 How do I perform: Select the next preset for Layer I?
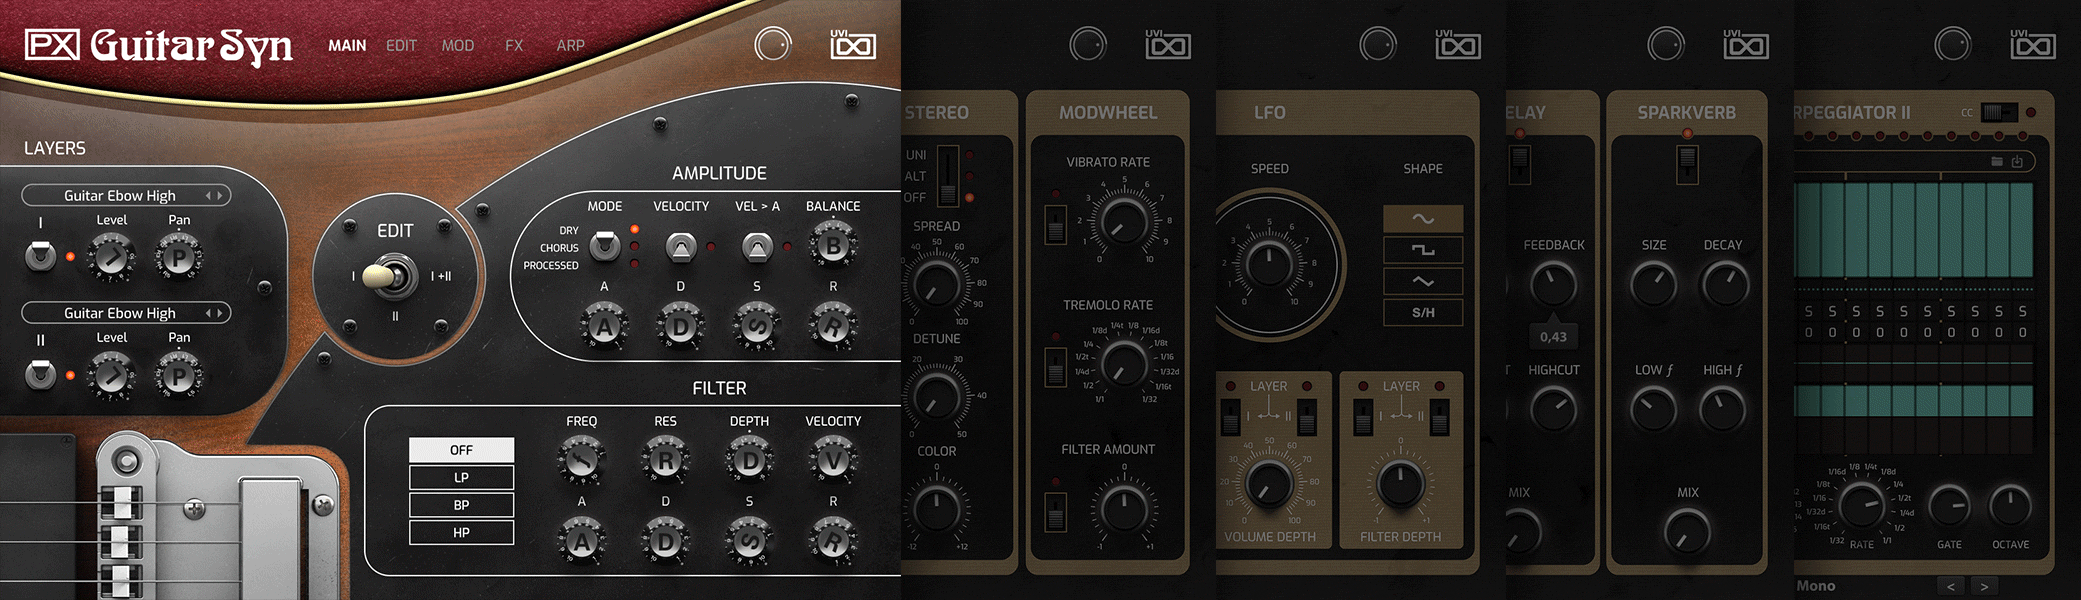click(220, 195)
